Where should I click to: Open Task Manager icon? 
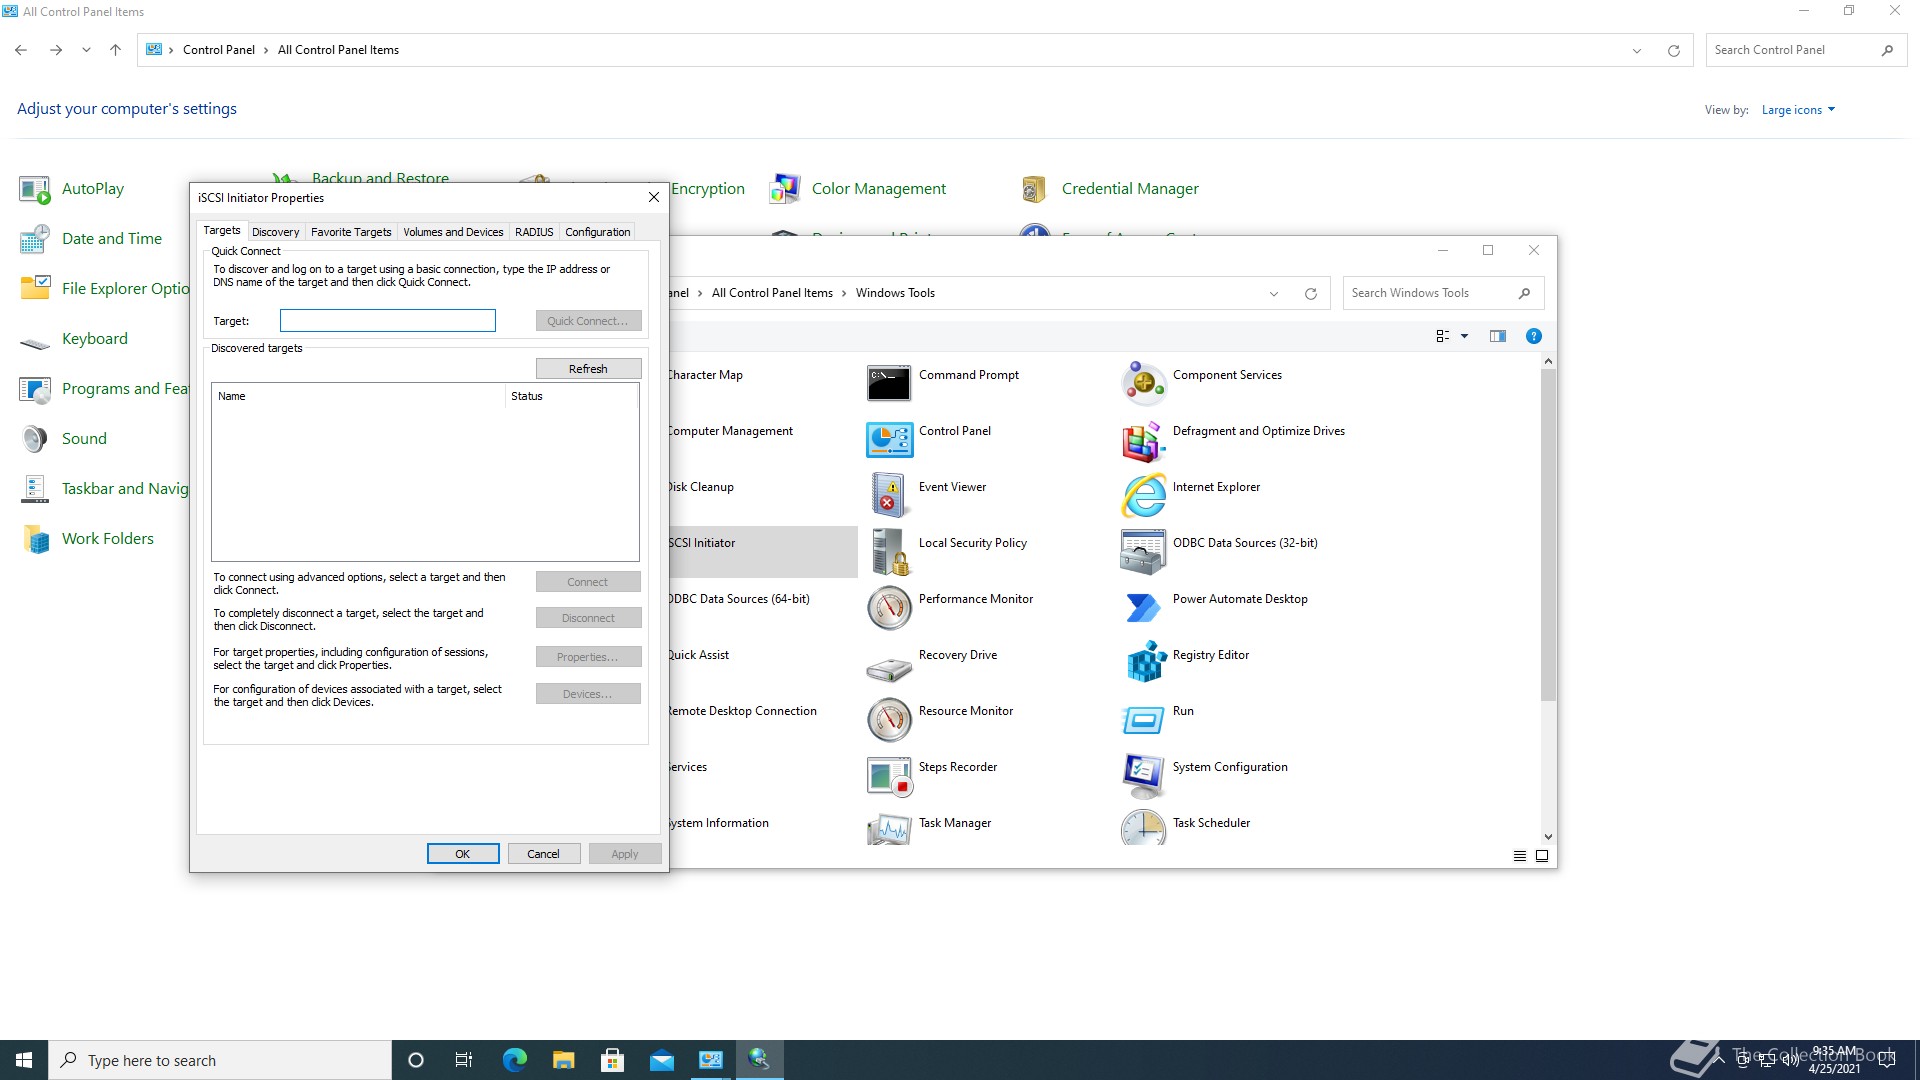[888, 829]
